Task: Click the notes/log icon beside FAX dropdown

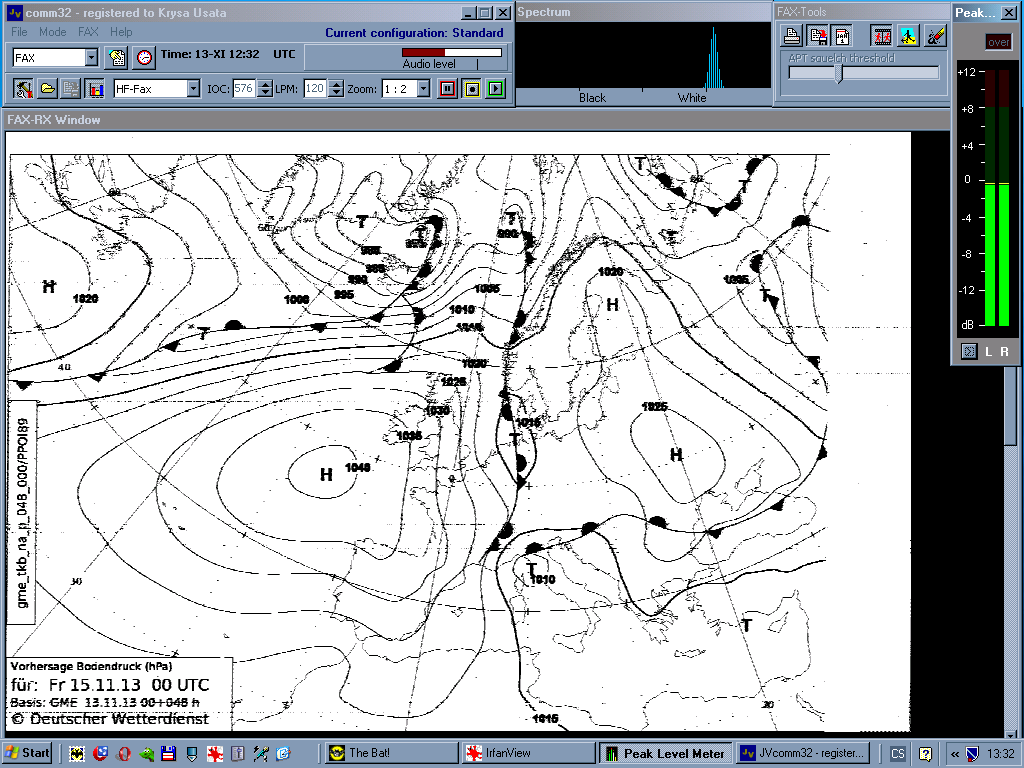Action: coord(117,57)
